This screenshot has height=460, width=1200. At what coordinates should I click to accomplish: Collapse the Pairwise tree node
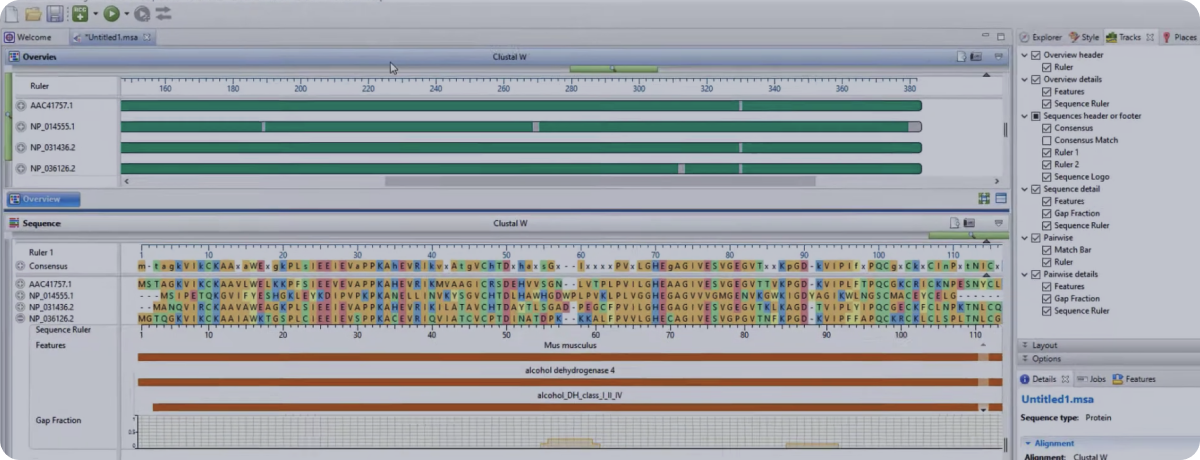tap(1024, 238)
